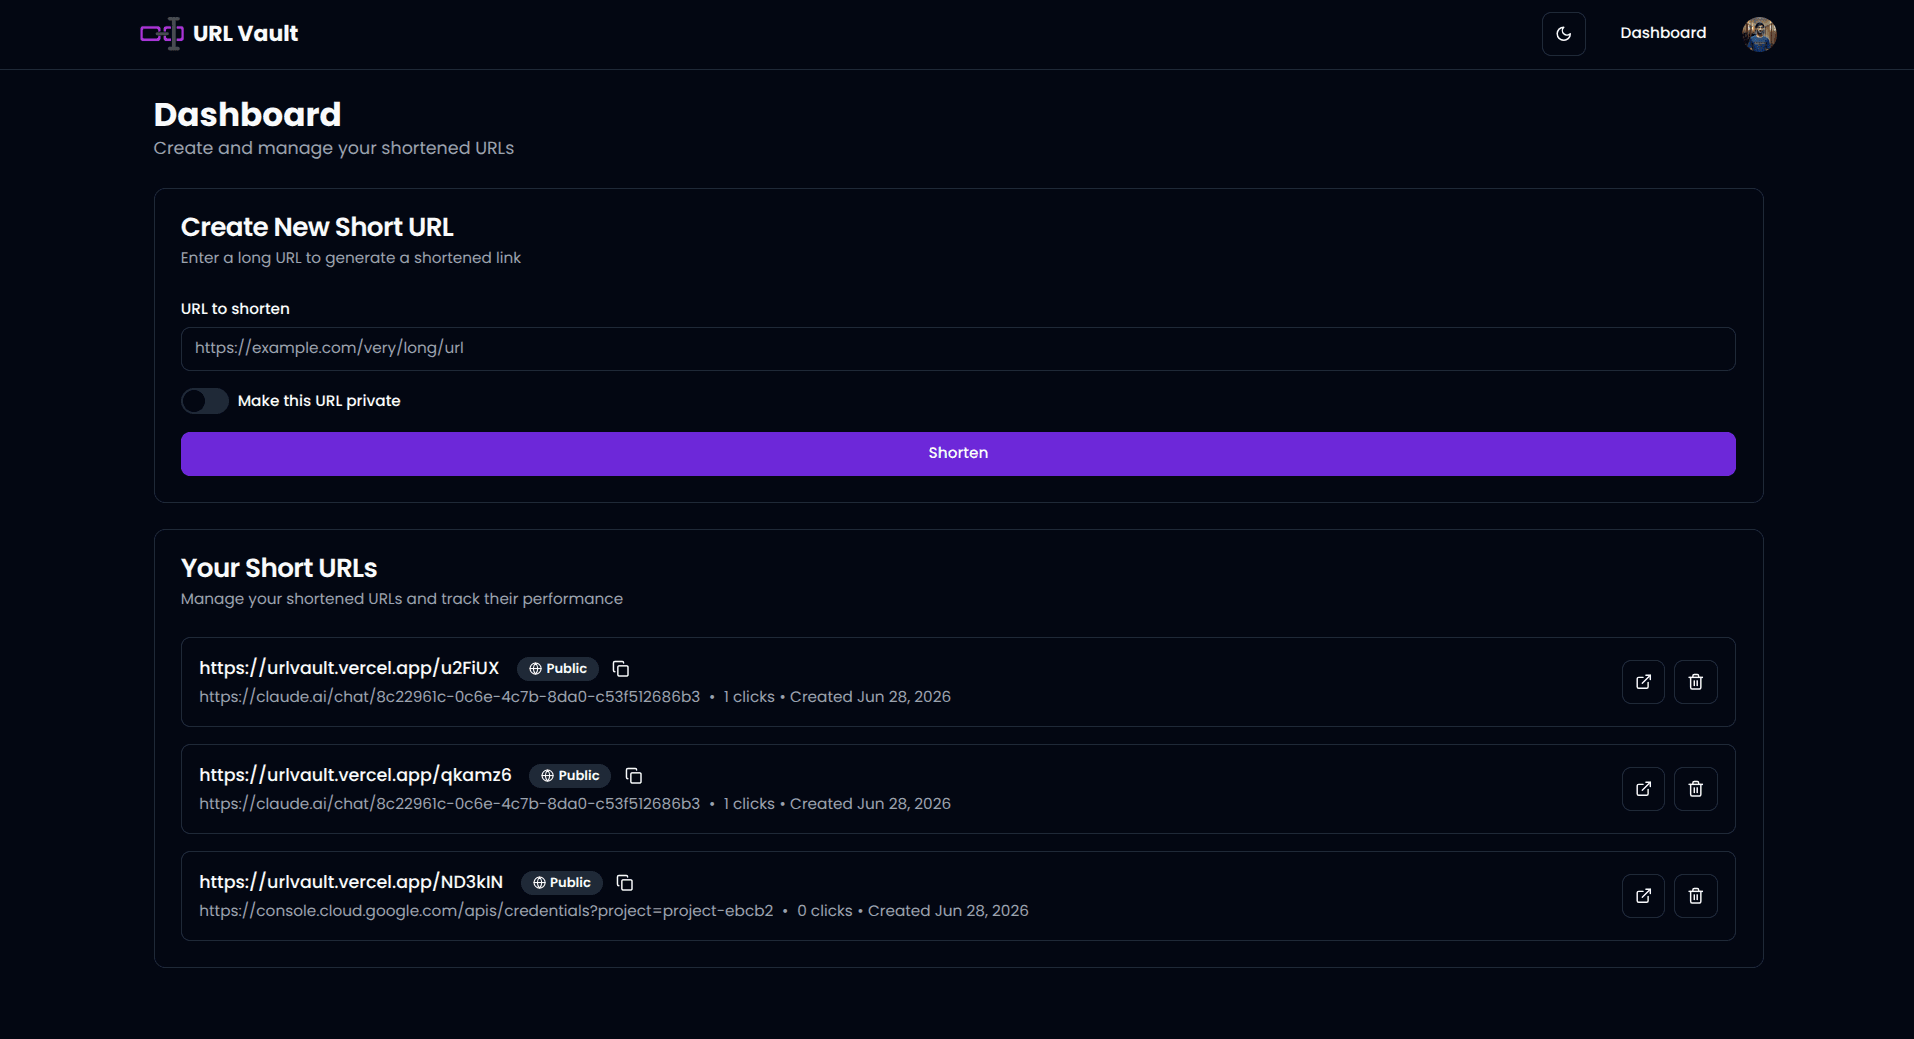The height and width of the screenshot is (1039, 1914).
Task: Select the https://urlvault.vercel.app/ND3kIN text
Action: [351, 882]
